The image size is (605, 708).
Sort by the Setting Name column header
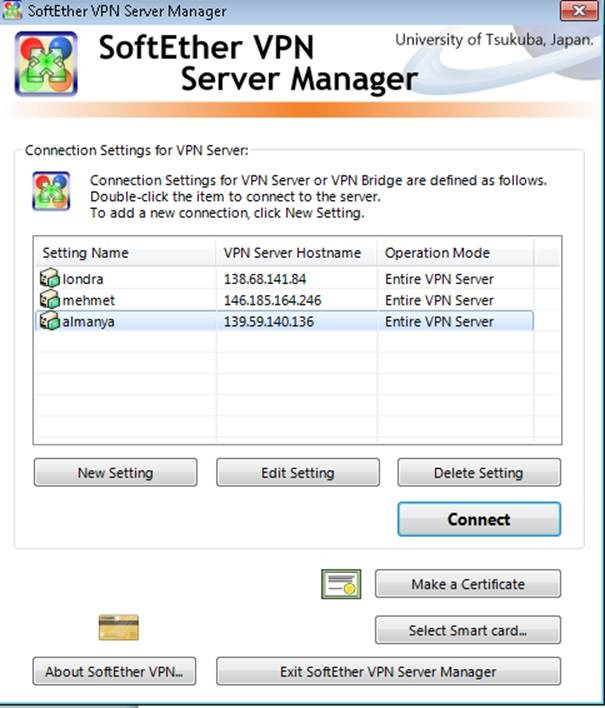(125, 252)
